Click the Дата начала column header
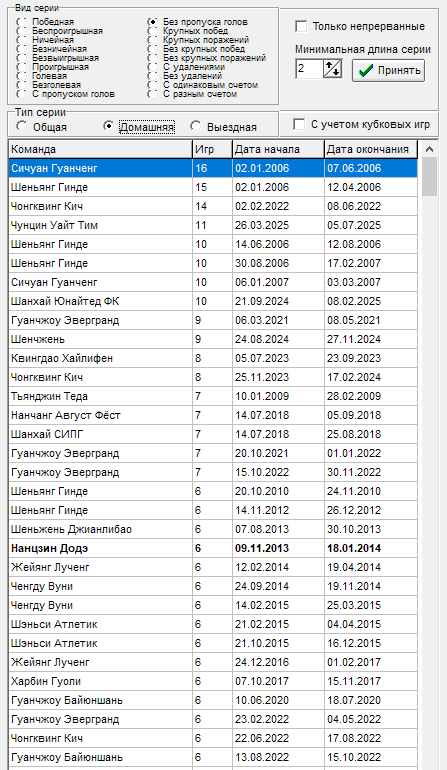The image size is (447, 770). pyautogui.click(x=278, y=149)
